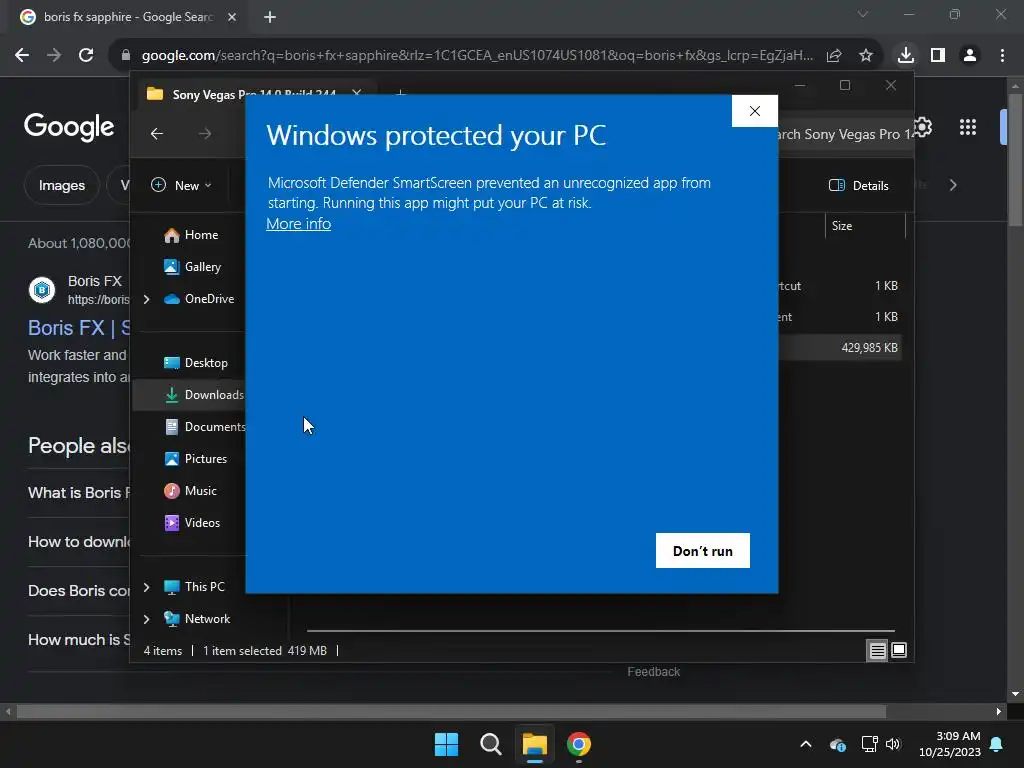Open the clock showing 3:09 AM
Image resolution: width=1024 pixels, height=768 pixels.
click(950, 744)
